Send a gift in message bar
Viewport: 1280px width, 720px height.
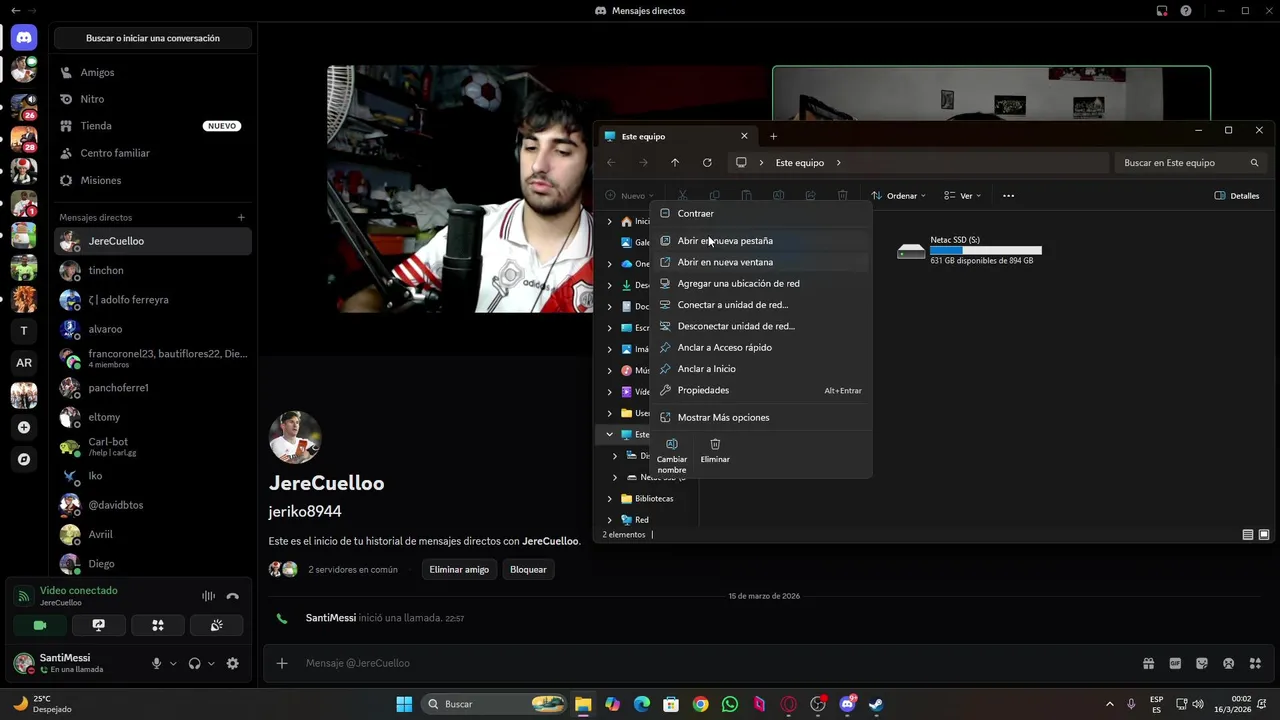pyautogui.click(x=1148, y=663)
